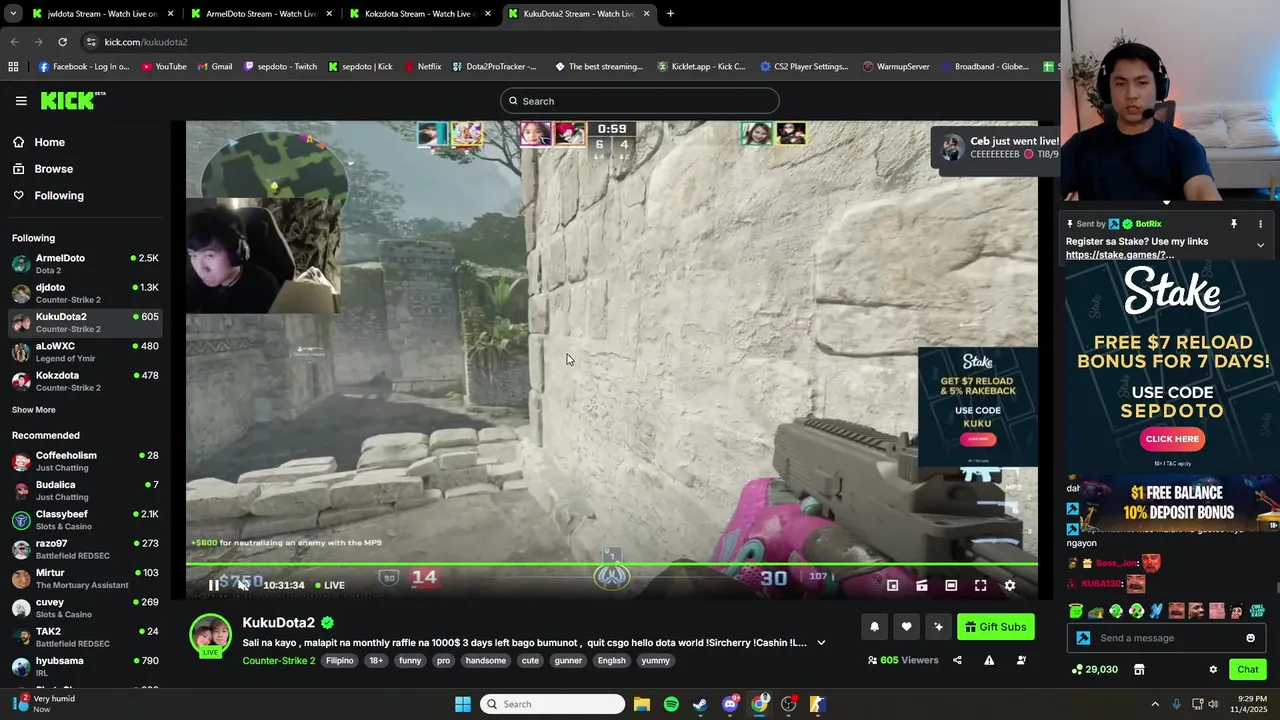Reload the page

click(62, 42)
